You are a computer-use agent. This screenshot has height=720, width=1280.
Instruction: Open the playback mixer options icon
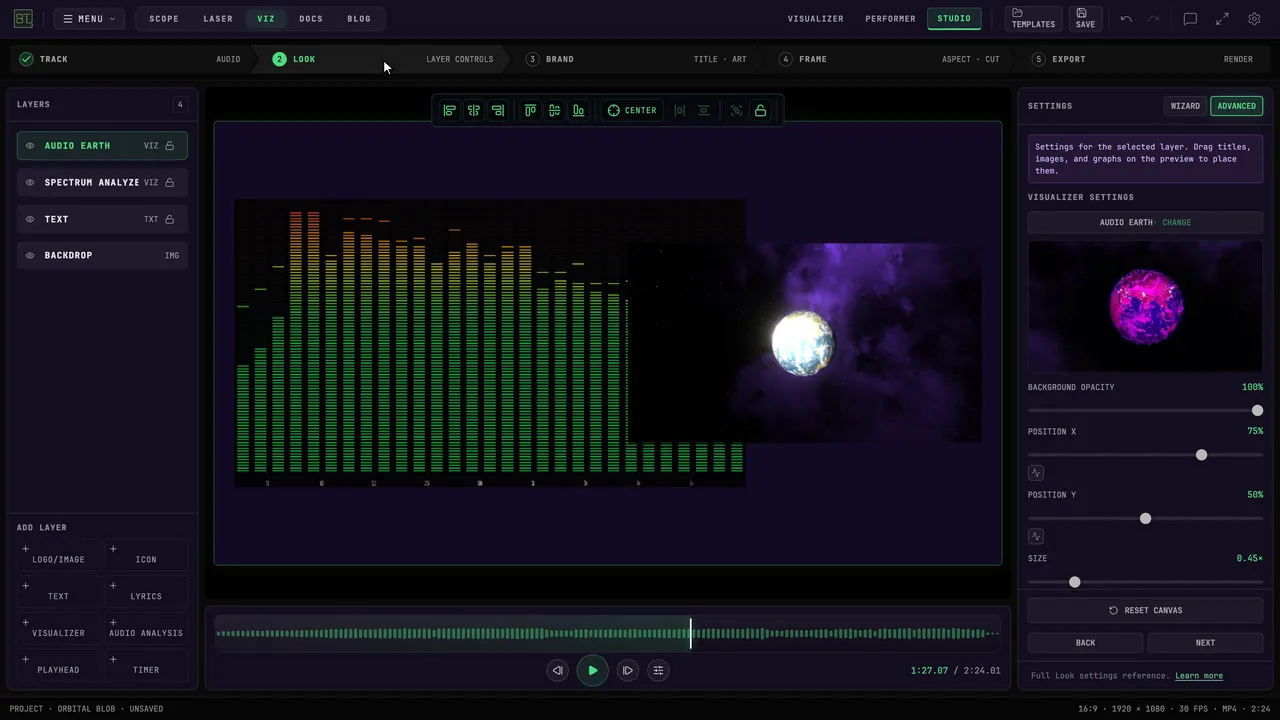658,670
